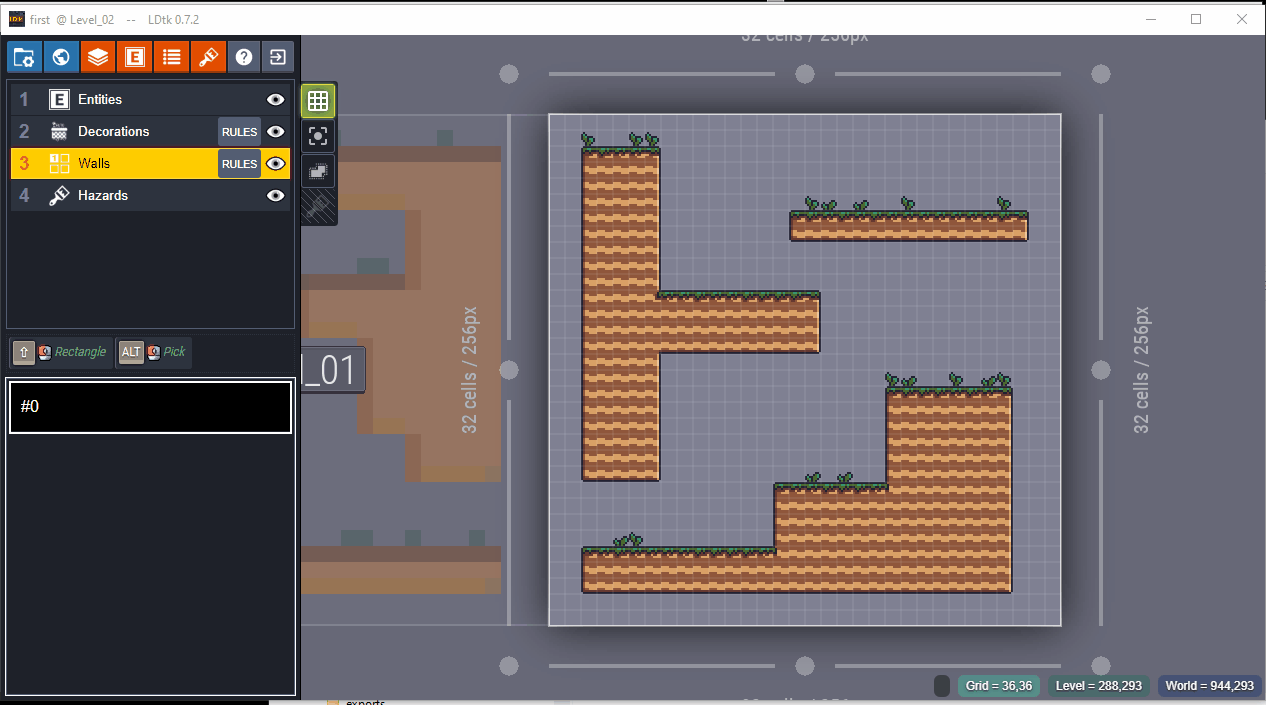
Task: Open the project settings folder icon
Action: (x=24, y=57)
